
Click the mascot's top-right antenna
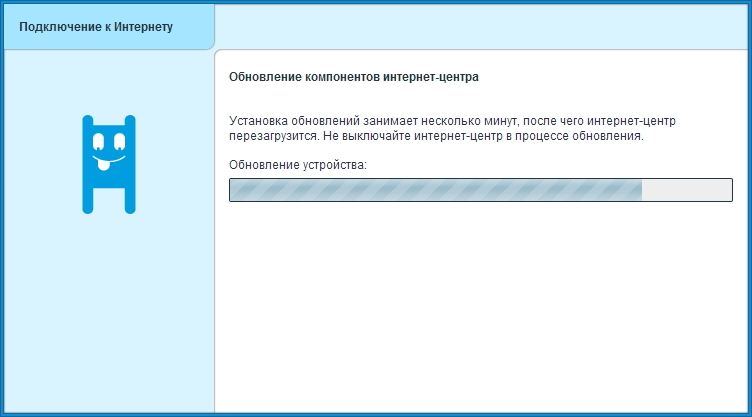click(x=129, y=121)
